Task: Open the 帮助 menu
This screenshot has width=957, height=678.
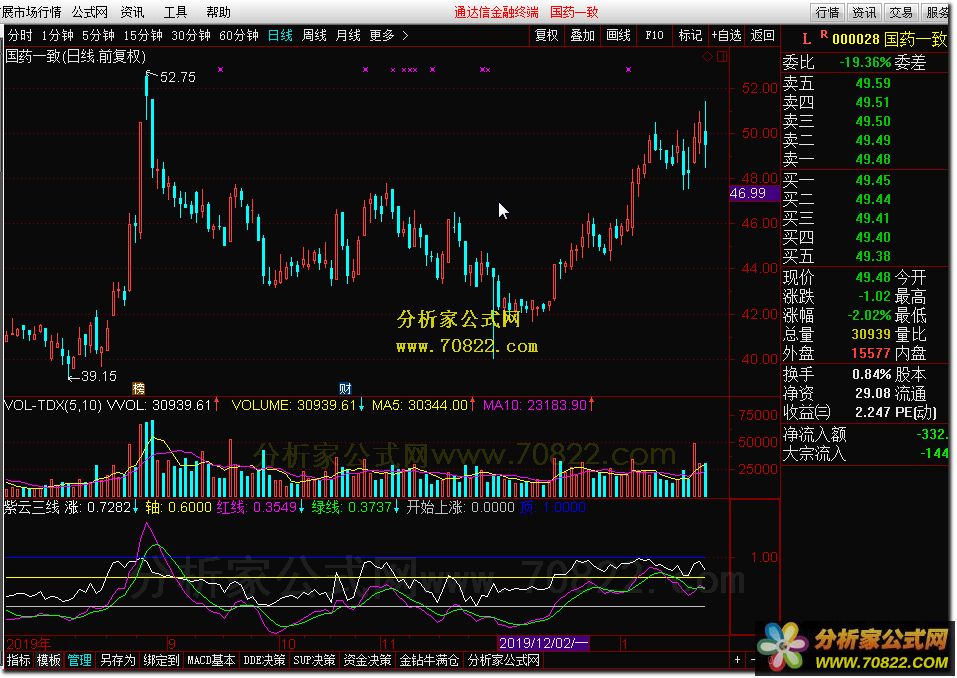Action: 218,12
